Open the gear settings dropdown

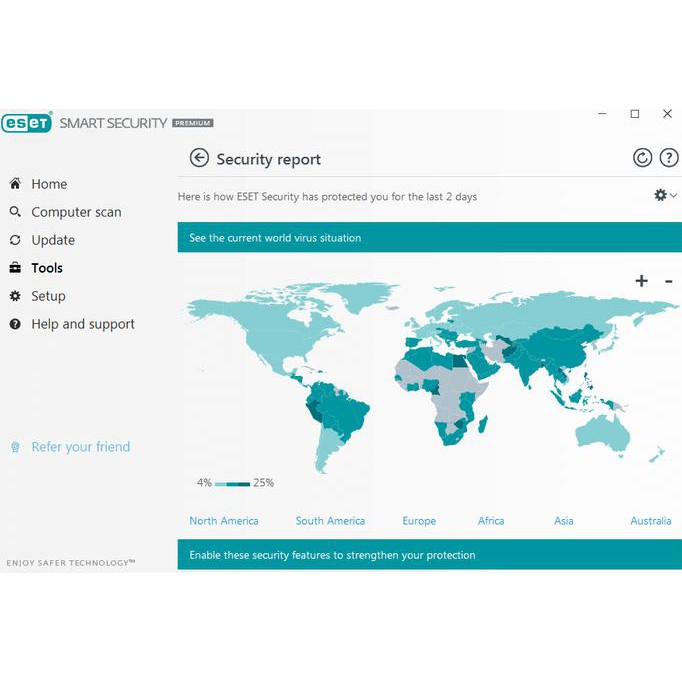(x=664, y=196)
